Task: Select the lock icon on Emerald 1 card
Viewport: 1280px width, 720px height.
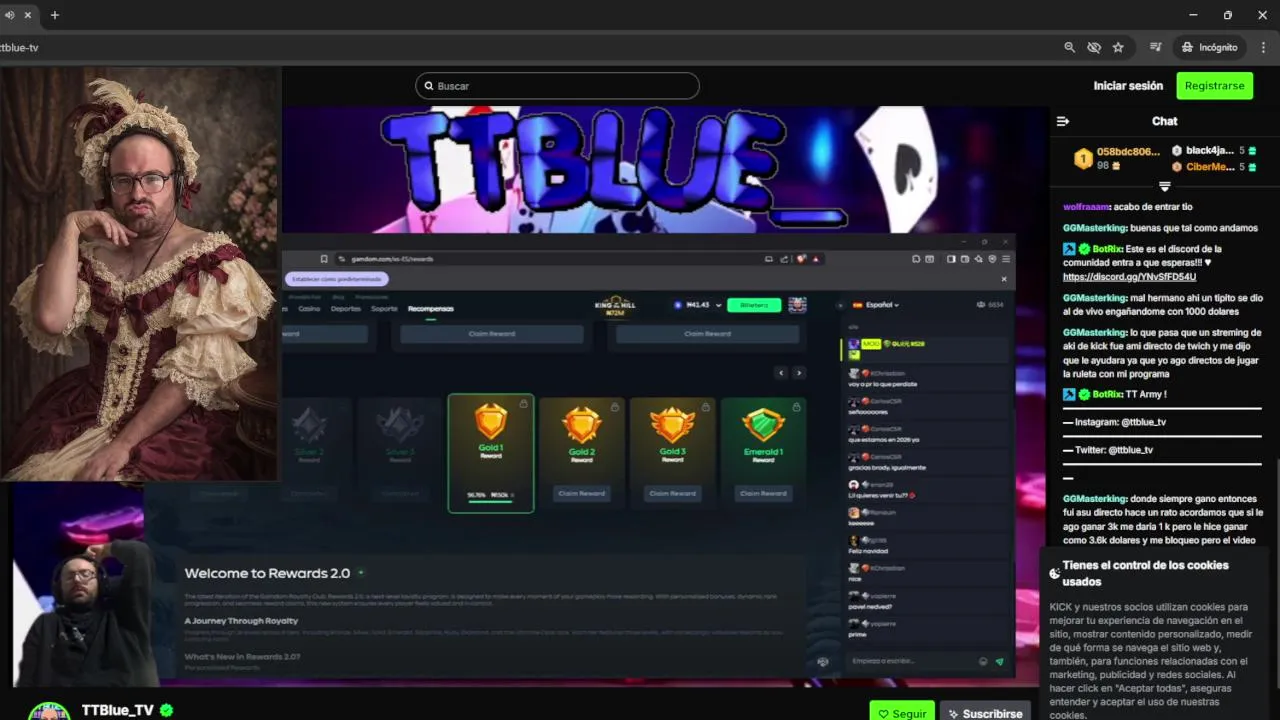Action: [x=796, y=406]
